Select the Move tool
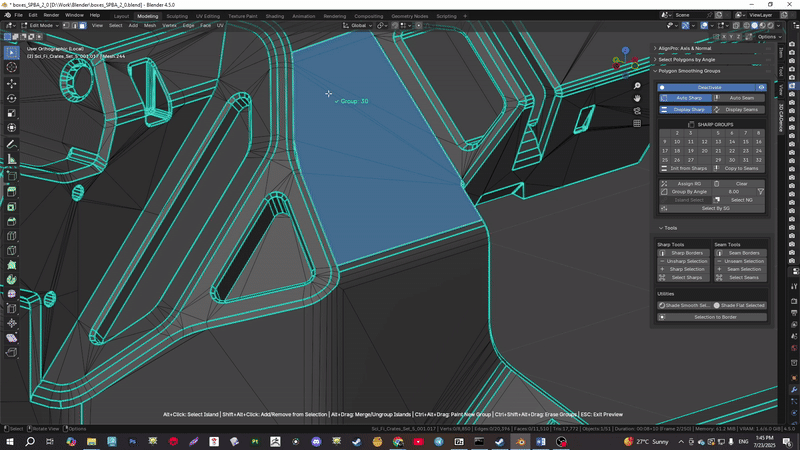The width and height of the screenshot is (800, 450). [x=12, y=83]
